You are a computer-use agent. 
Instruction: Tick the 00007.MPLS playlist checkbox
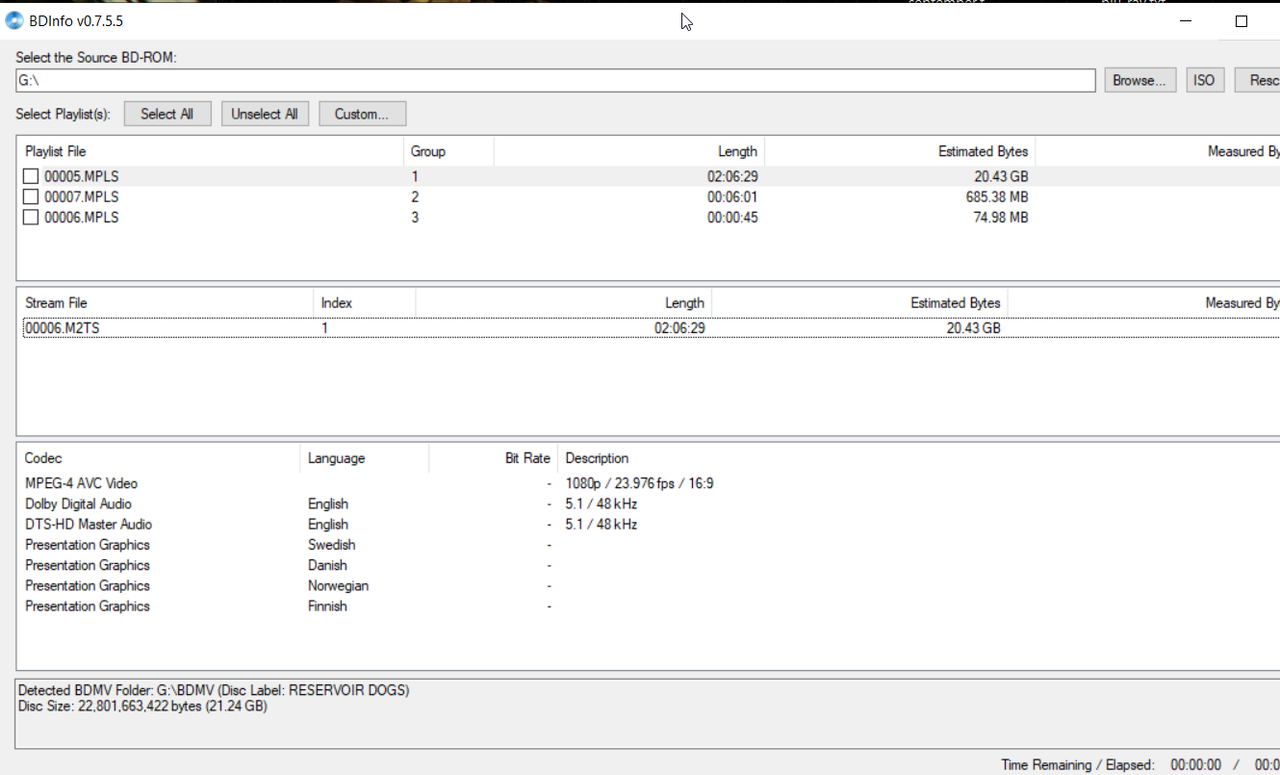click(x=31, y=197)
